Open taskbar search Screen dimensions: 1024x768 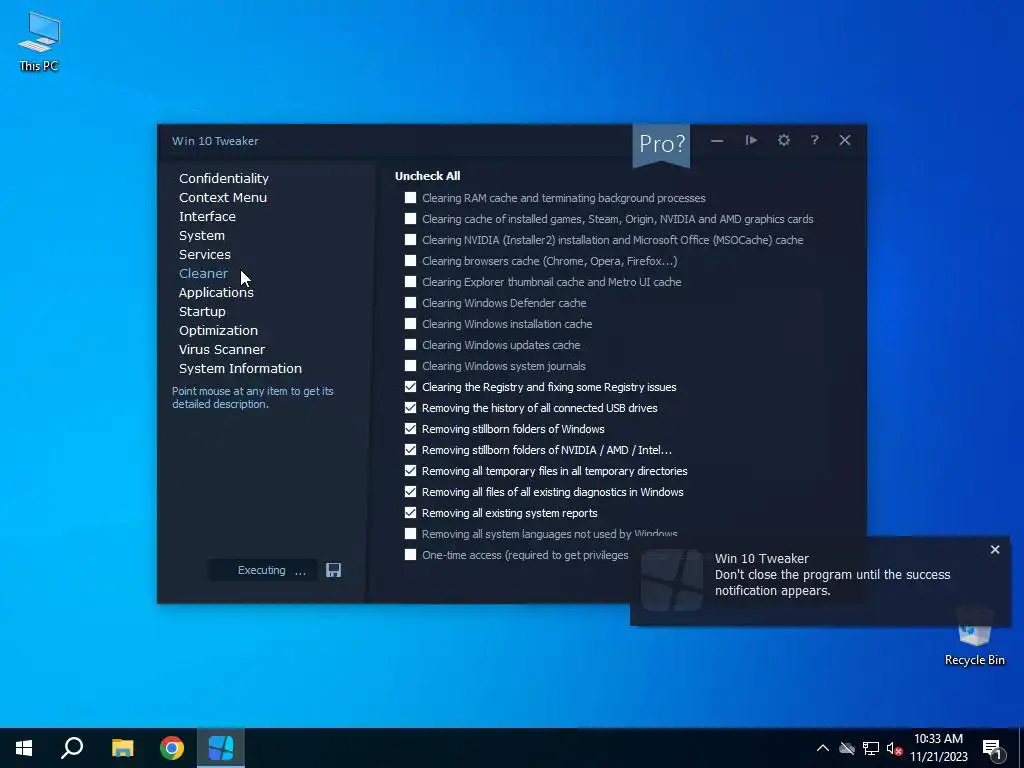coord(72,748)
